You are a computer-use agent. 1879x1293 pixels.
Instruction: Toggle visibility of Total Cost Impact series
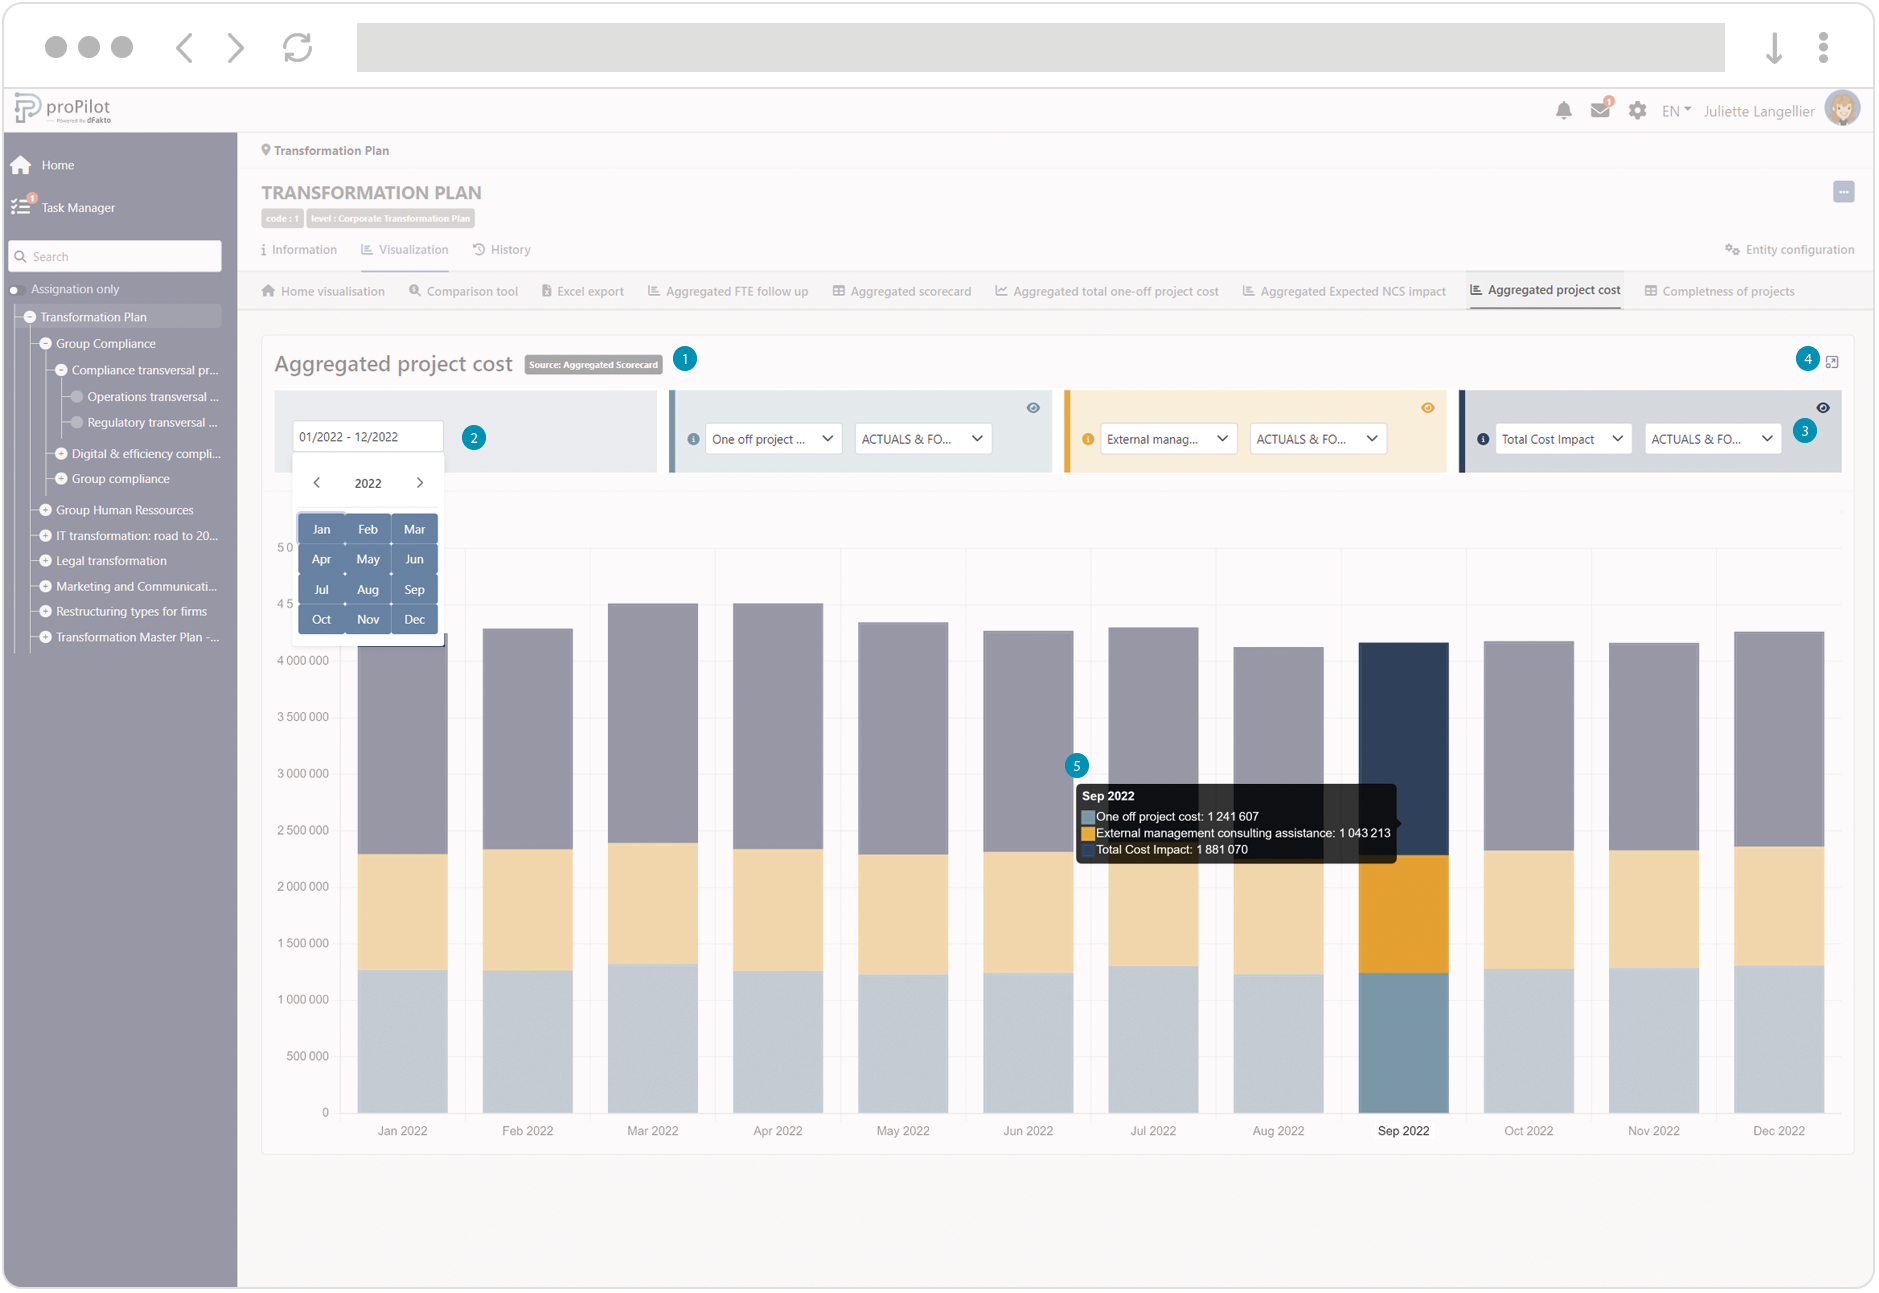coord(1823,408)
